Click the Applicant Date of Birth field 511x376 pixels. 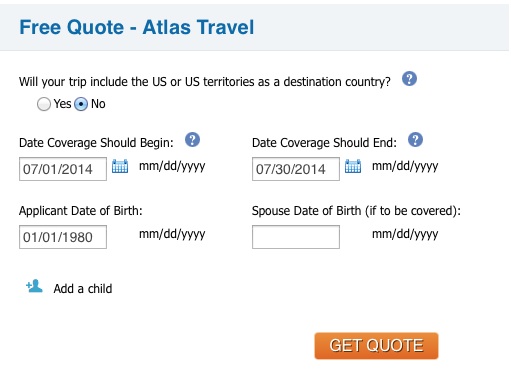(x=63, y=237)
